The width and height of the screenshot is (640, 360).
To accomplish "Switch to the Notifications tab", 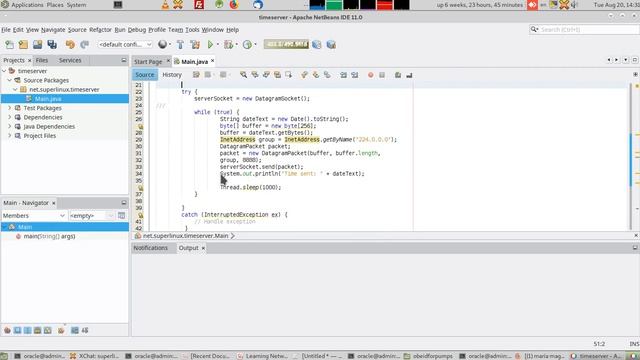I will coord(151,248).
